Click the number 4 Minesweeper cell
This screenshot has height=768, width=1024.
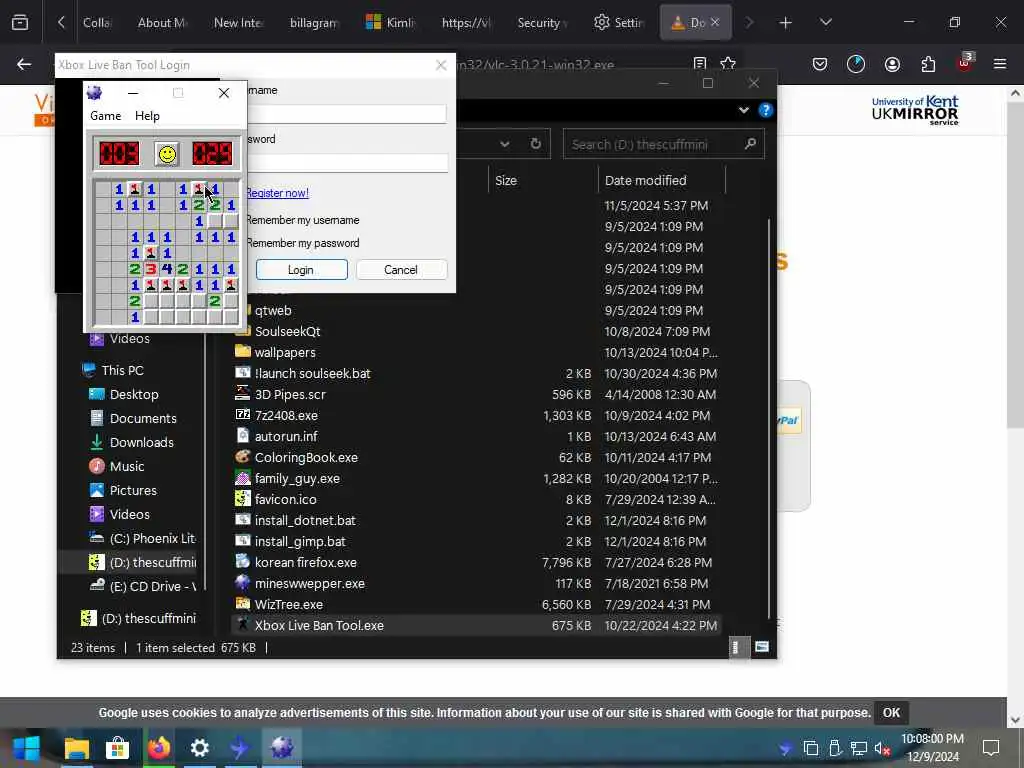[167, 269]
